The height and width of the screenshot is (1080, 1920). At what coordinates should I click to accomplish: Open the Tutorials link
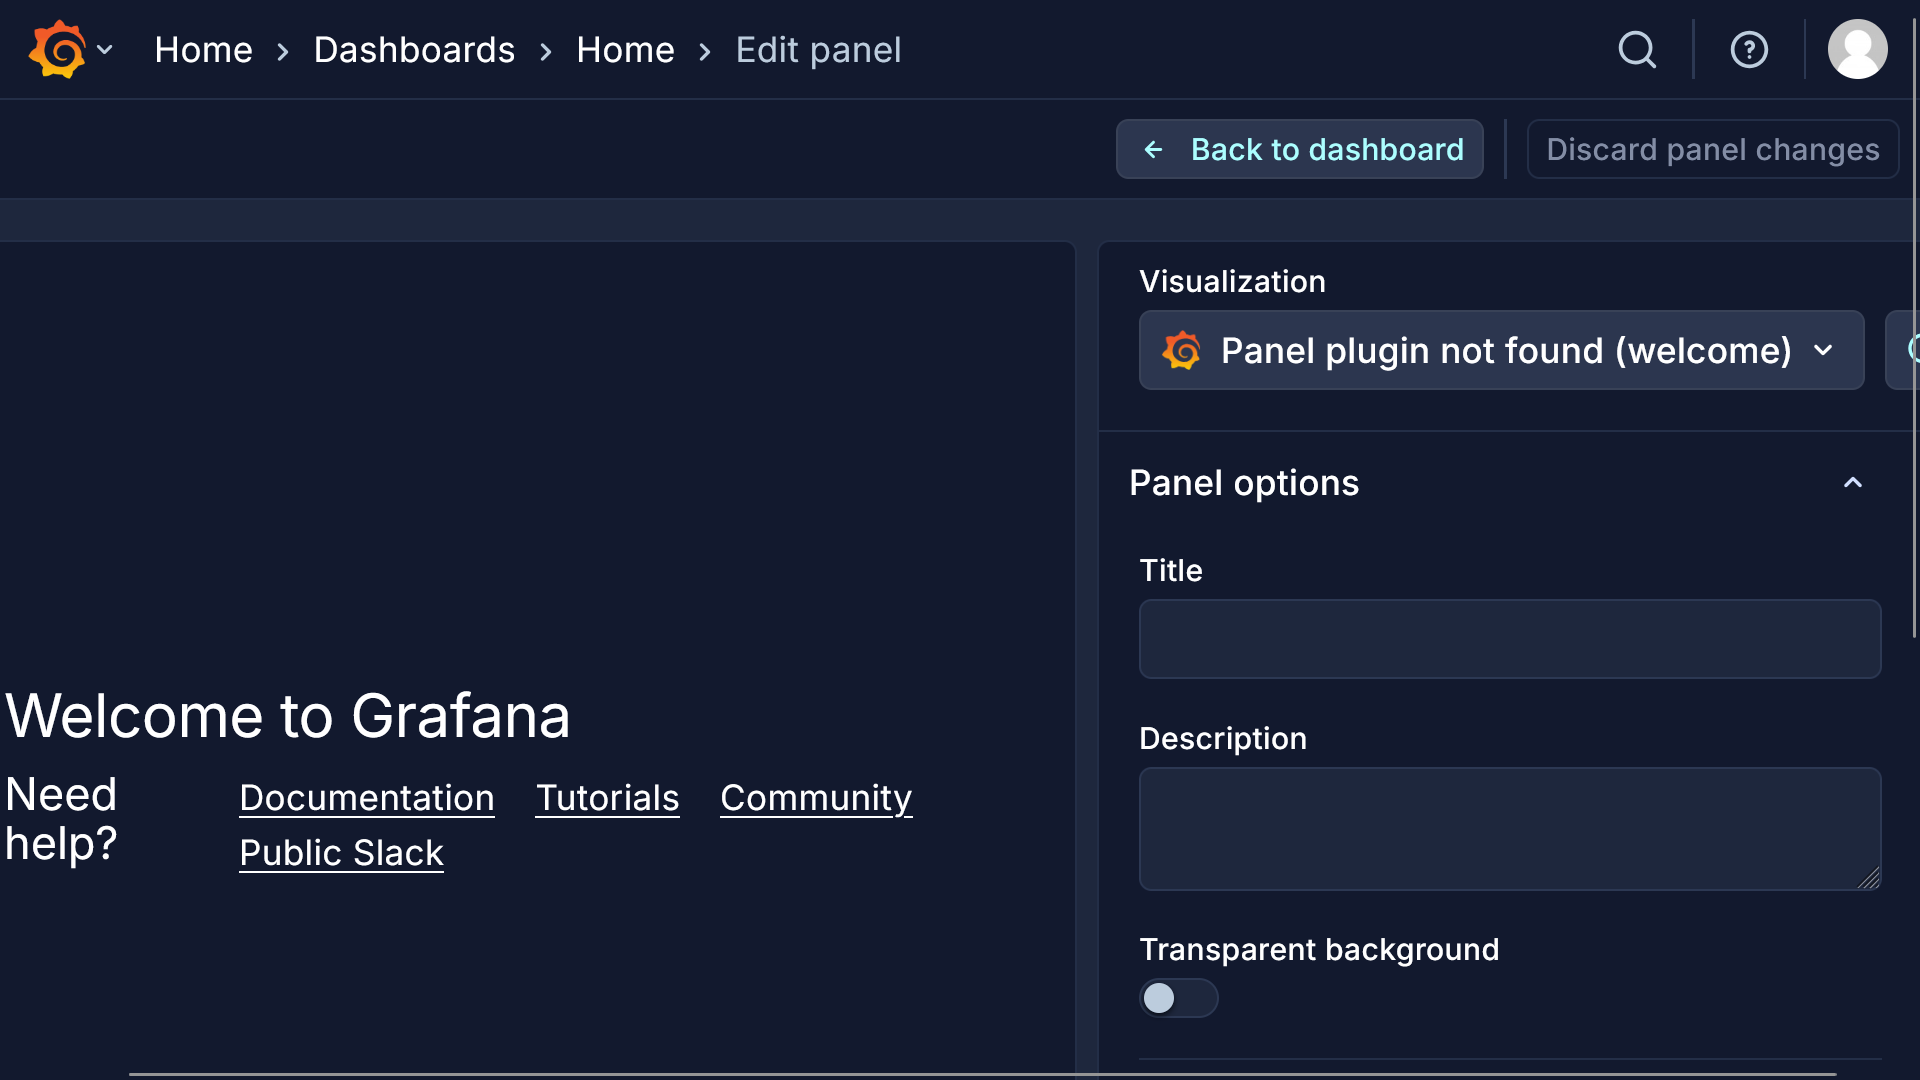[607, 798]
